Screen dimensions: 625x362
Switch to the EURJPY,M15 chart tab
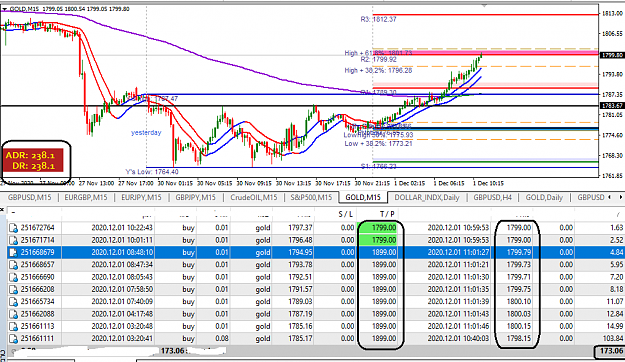click(x=141, y=197)
